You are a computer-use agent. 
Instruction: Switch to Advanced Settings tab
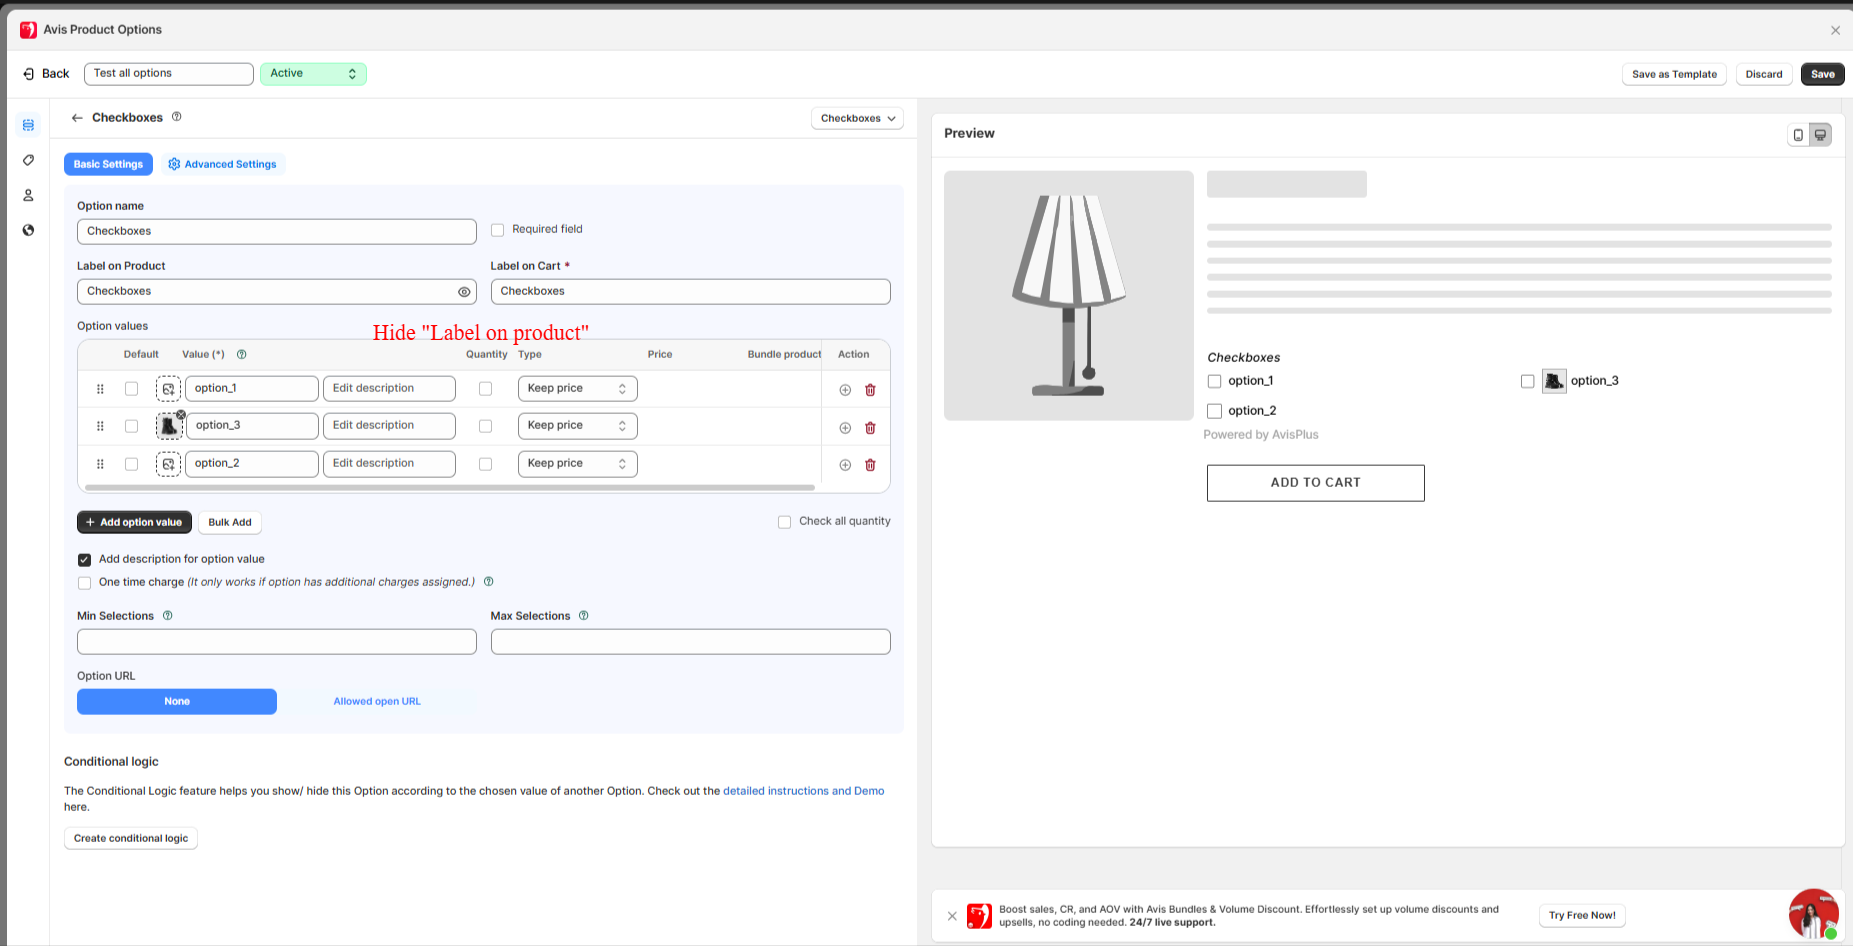click(223, 164)
